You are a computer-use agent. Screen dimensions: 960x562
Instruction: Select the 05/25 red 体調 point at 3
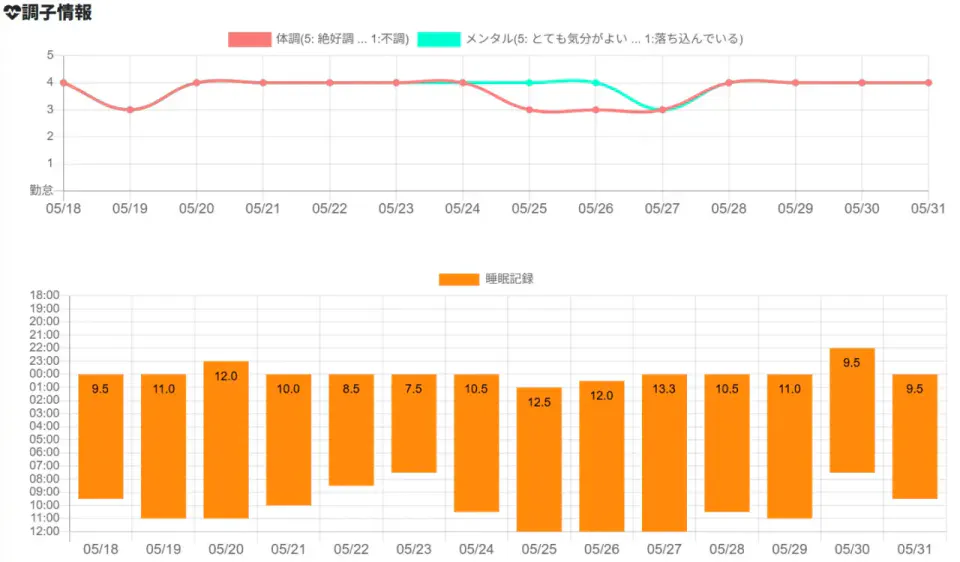530,110
